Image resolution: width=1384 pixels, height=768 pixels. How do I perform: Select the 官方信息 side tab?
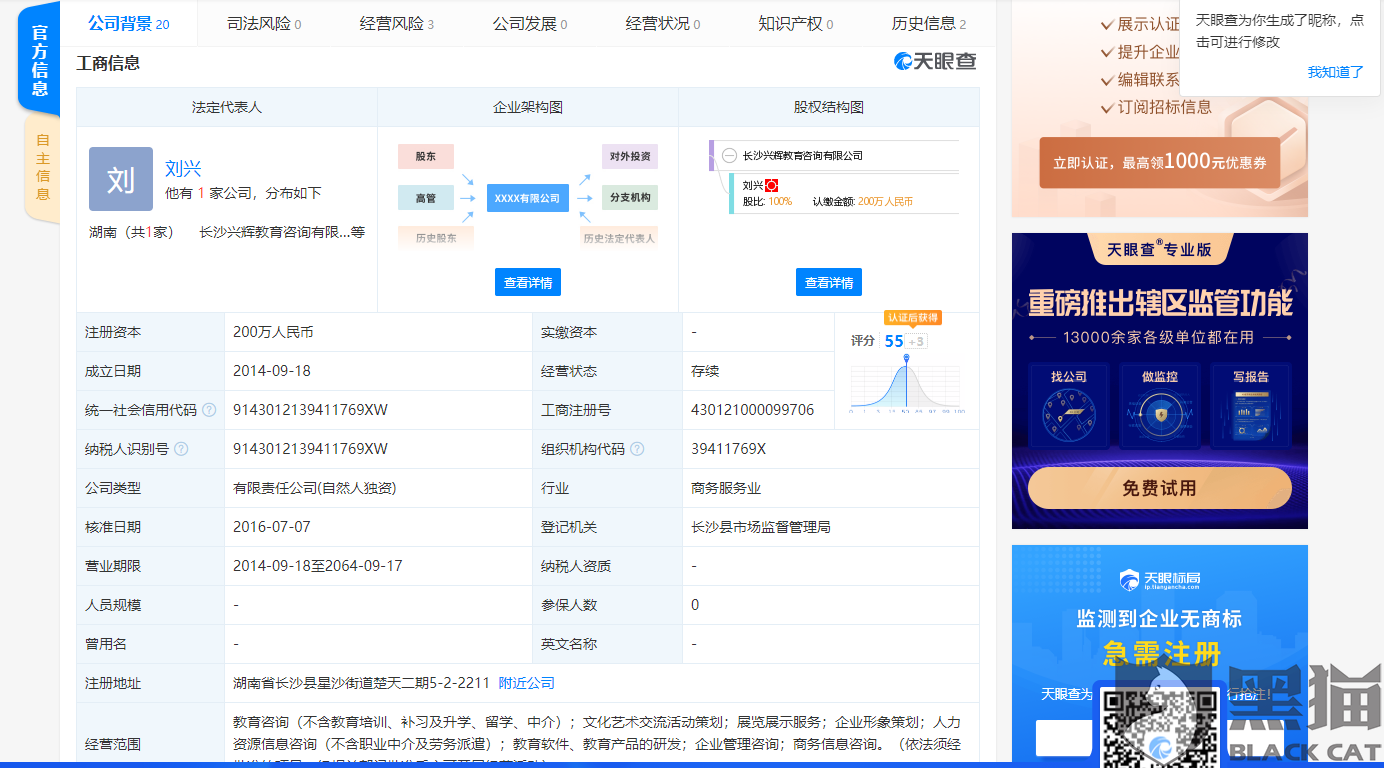click(40, 61)
